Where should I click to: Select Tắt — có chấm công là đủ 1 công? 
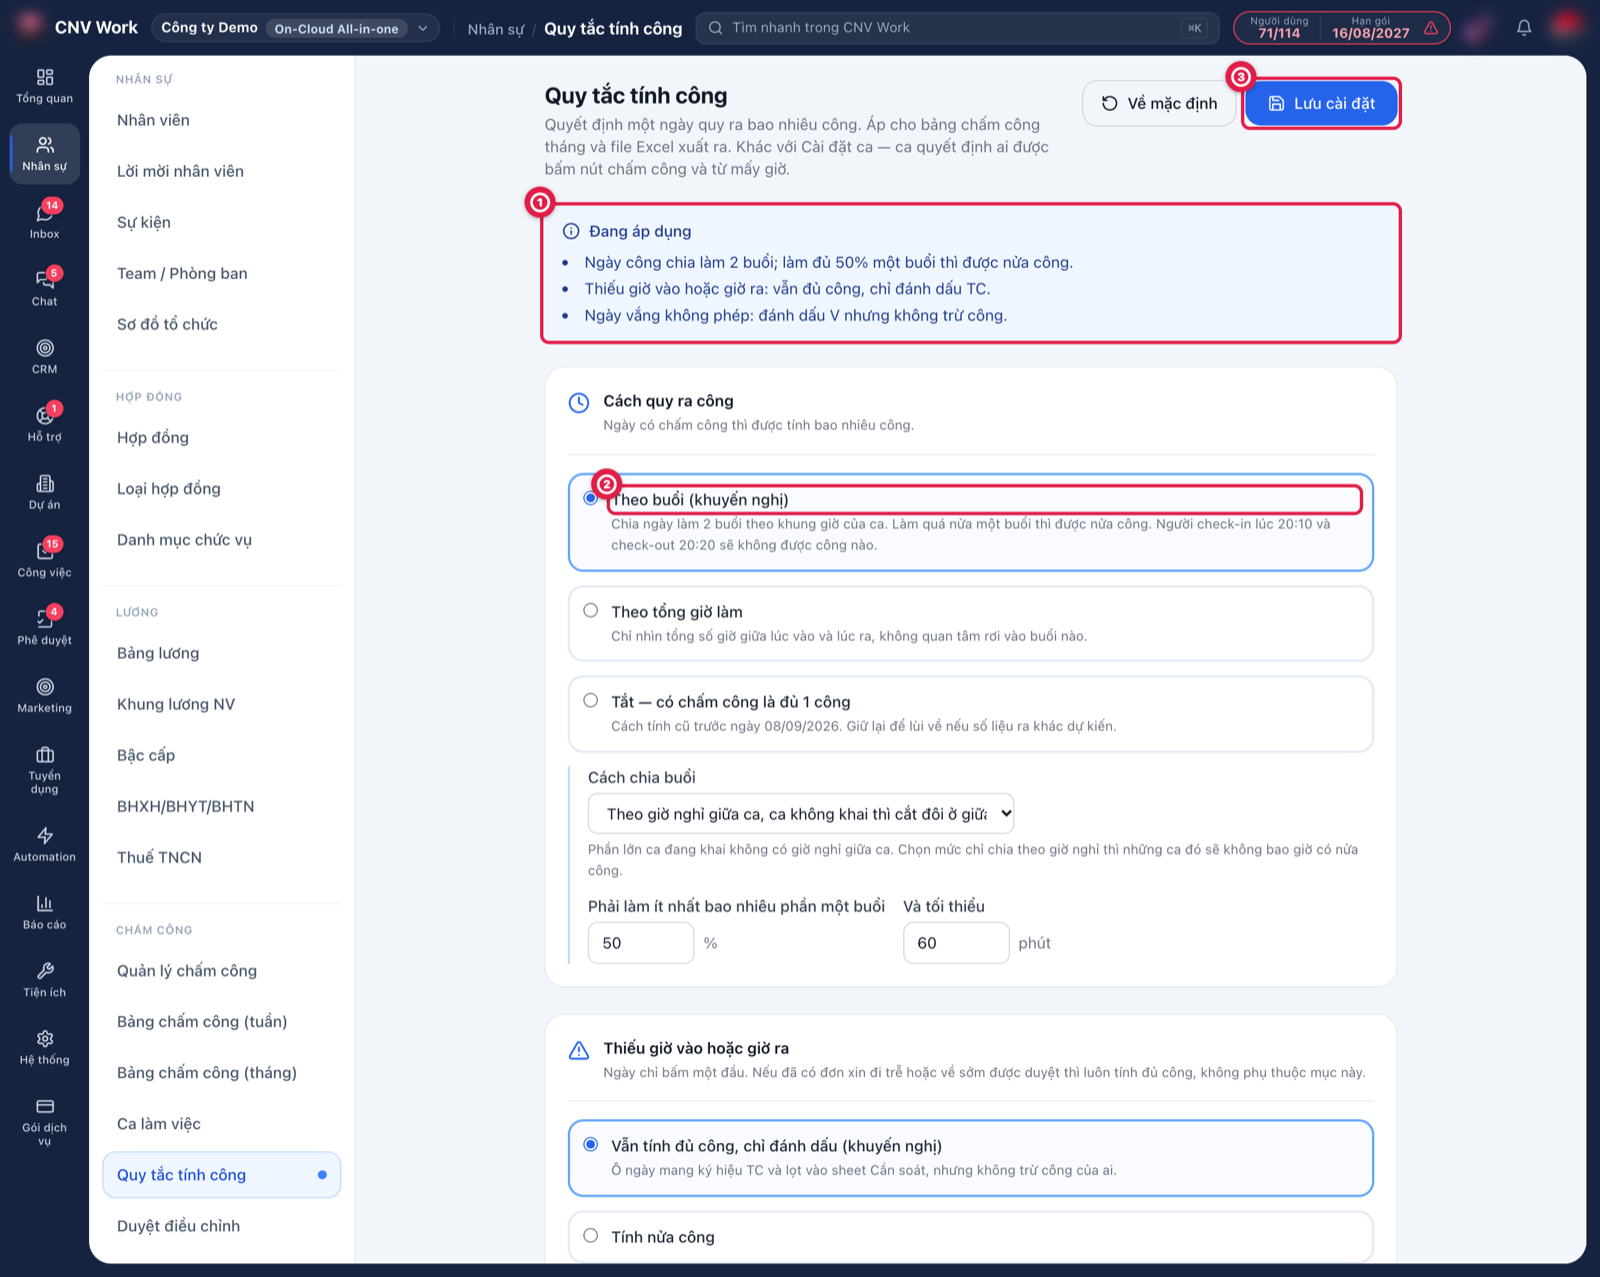coord(591,700)
